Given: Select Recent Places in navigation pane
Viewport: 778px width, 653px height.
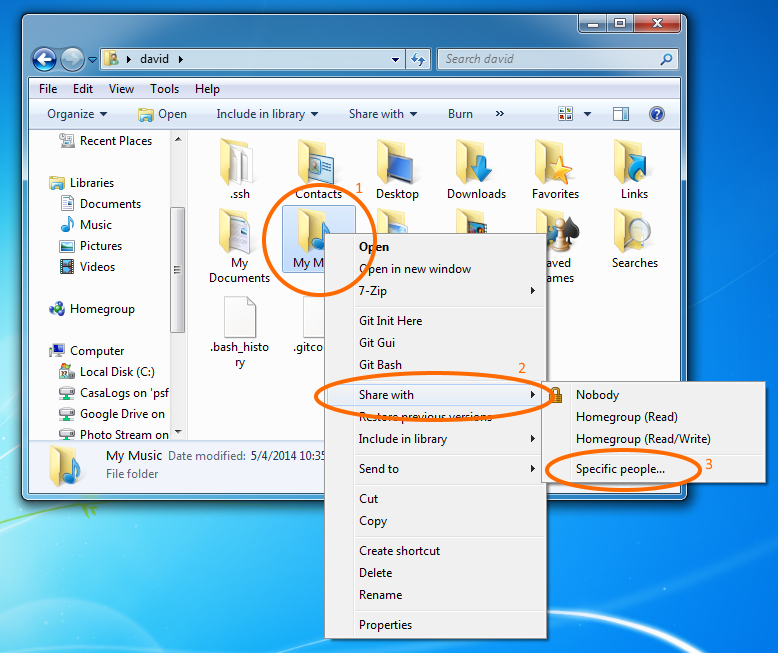Looking at the screenshot, I should click(x=105, y=141).
